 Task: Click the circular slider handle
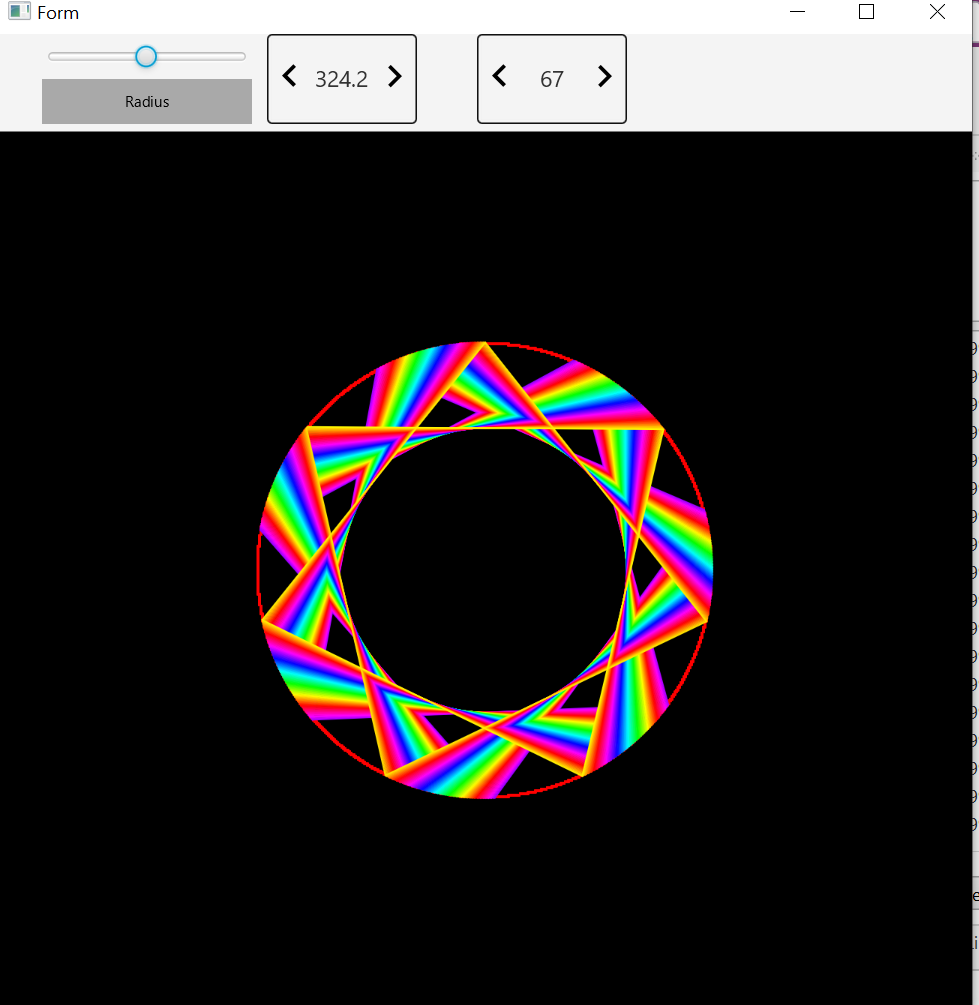click(x=146, y=57)
